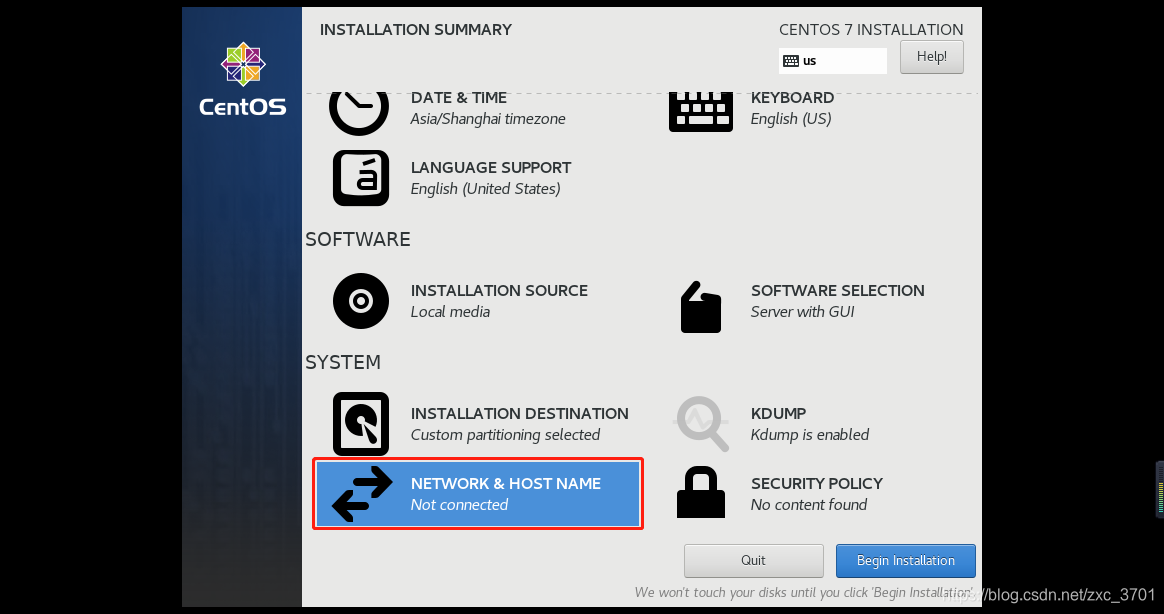
Task: Click 'Custom partitioning selected' status text
Action: click(x=505, y=435)
